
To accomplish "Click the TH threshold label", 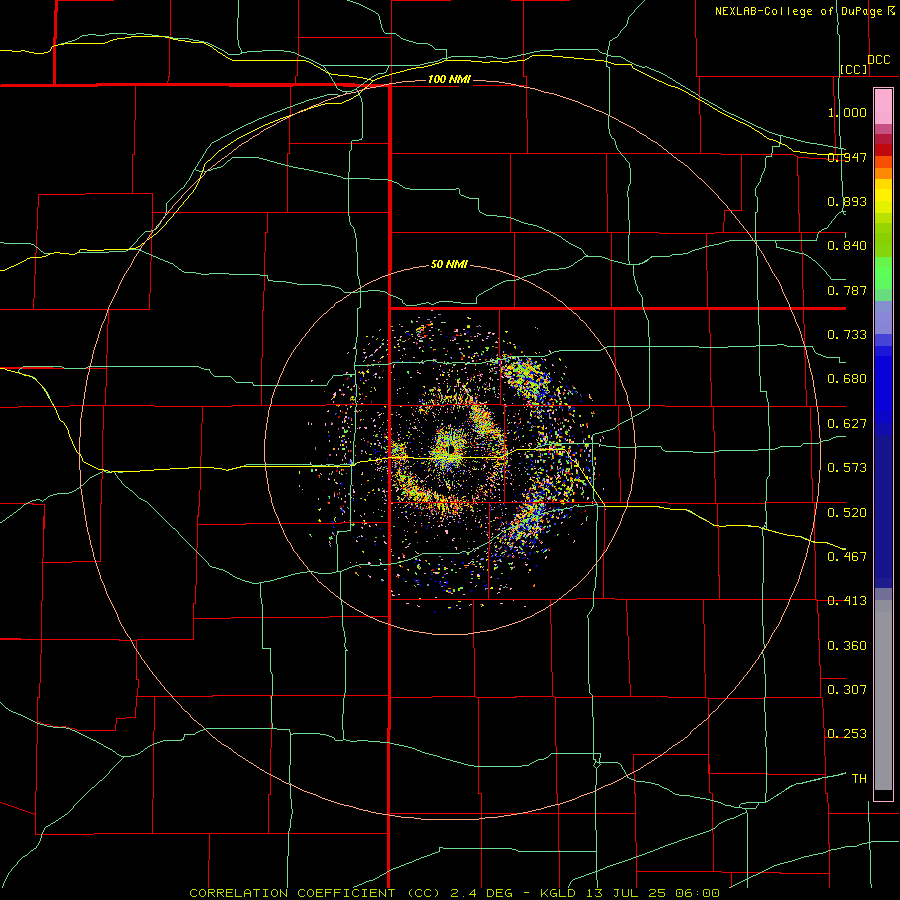I will pyautogui.click(x=859, y=779).
